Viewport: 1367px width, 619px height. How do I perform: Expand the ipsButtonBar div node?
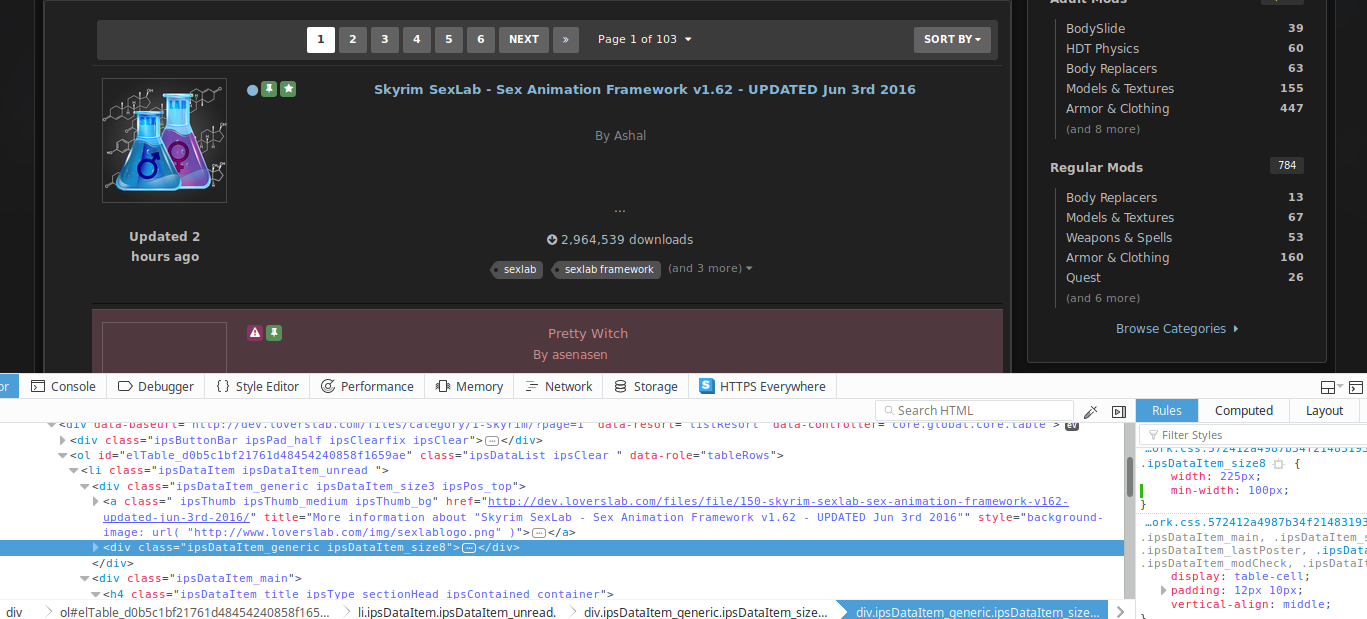pos(64,440)
